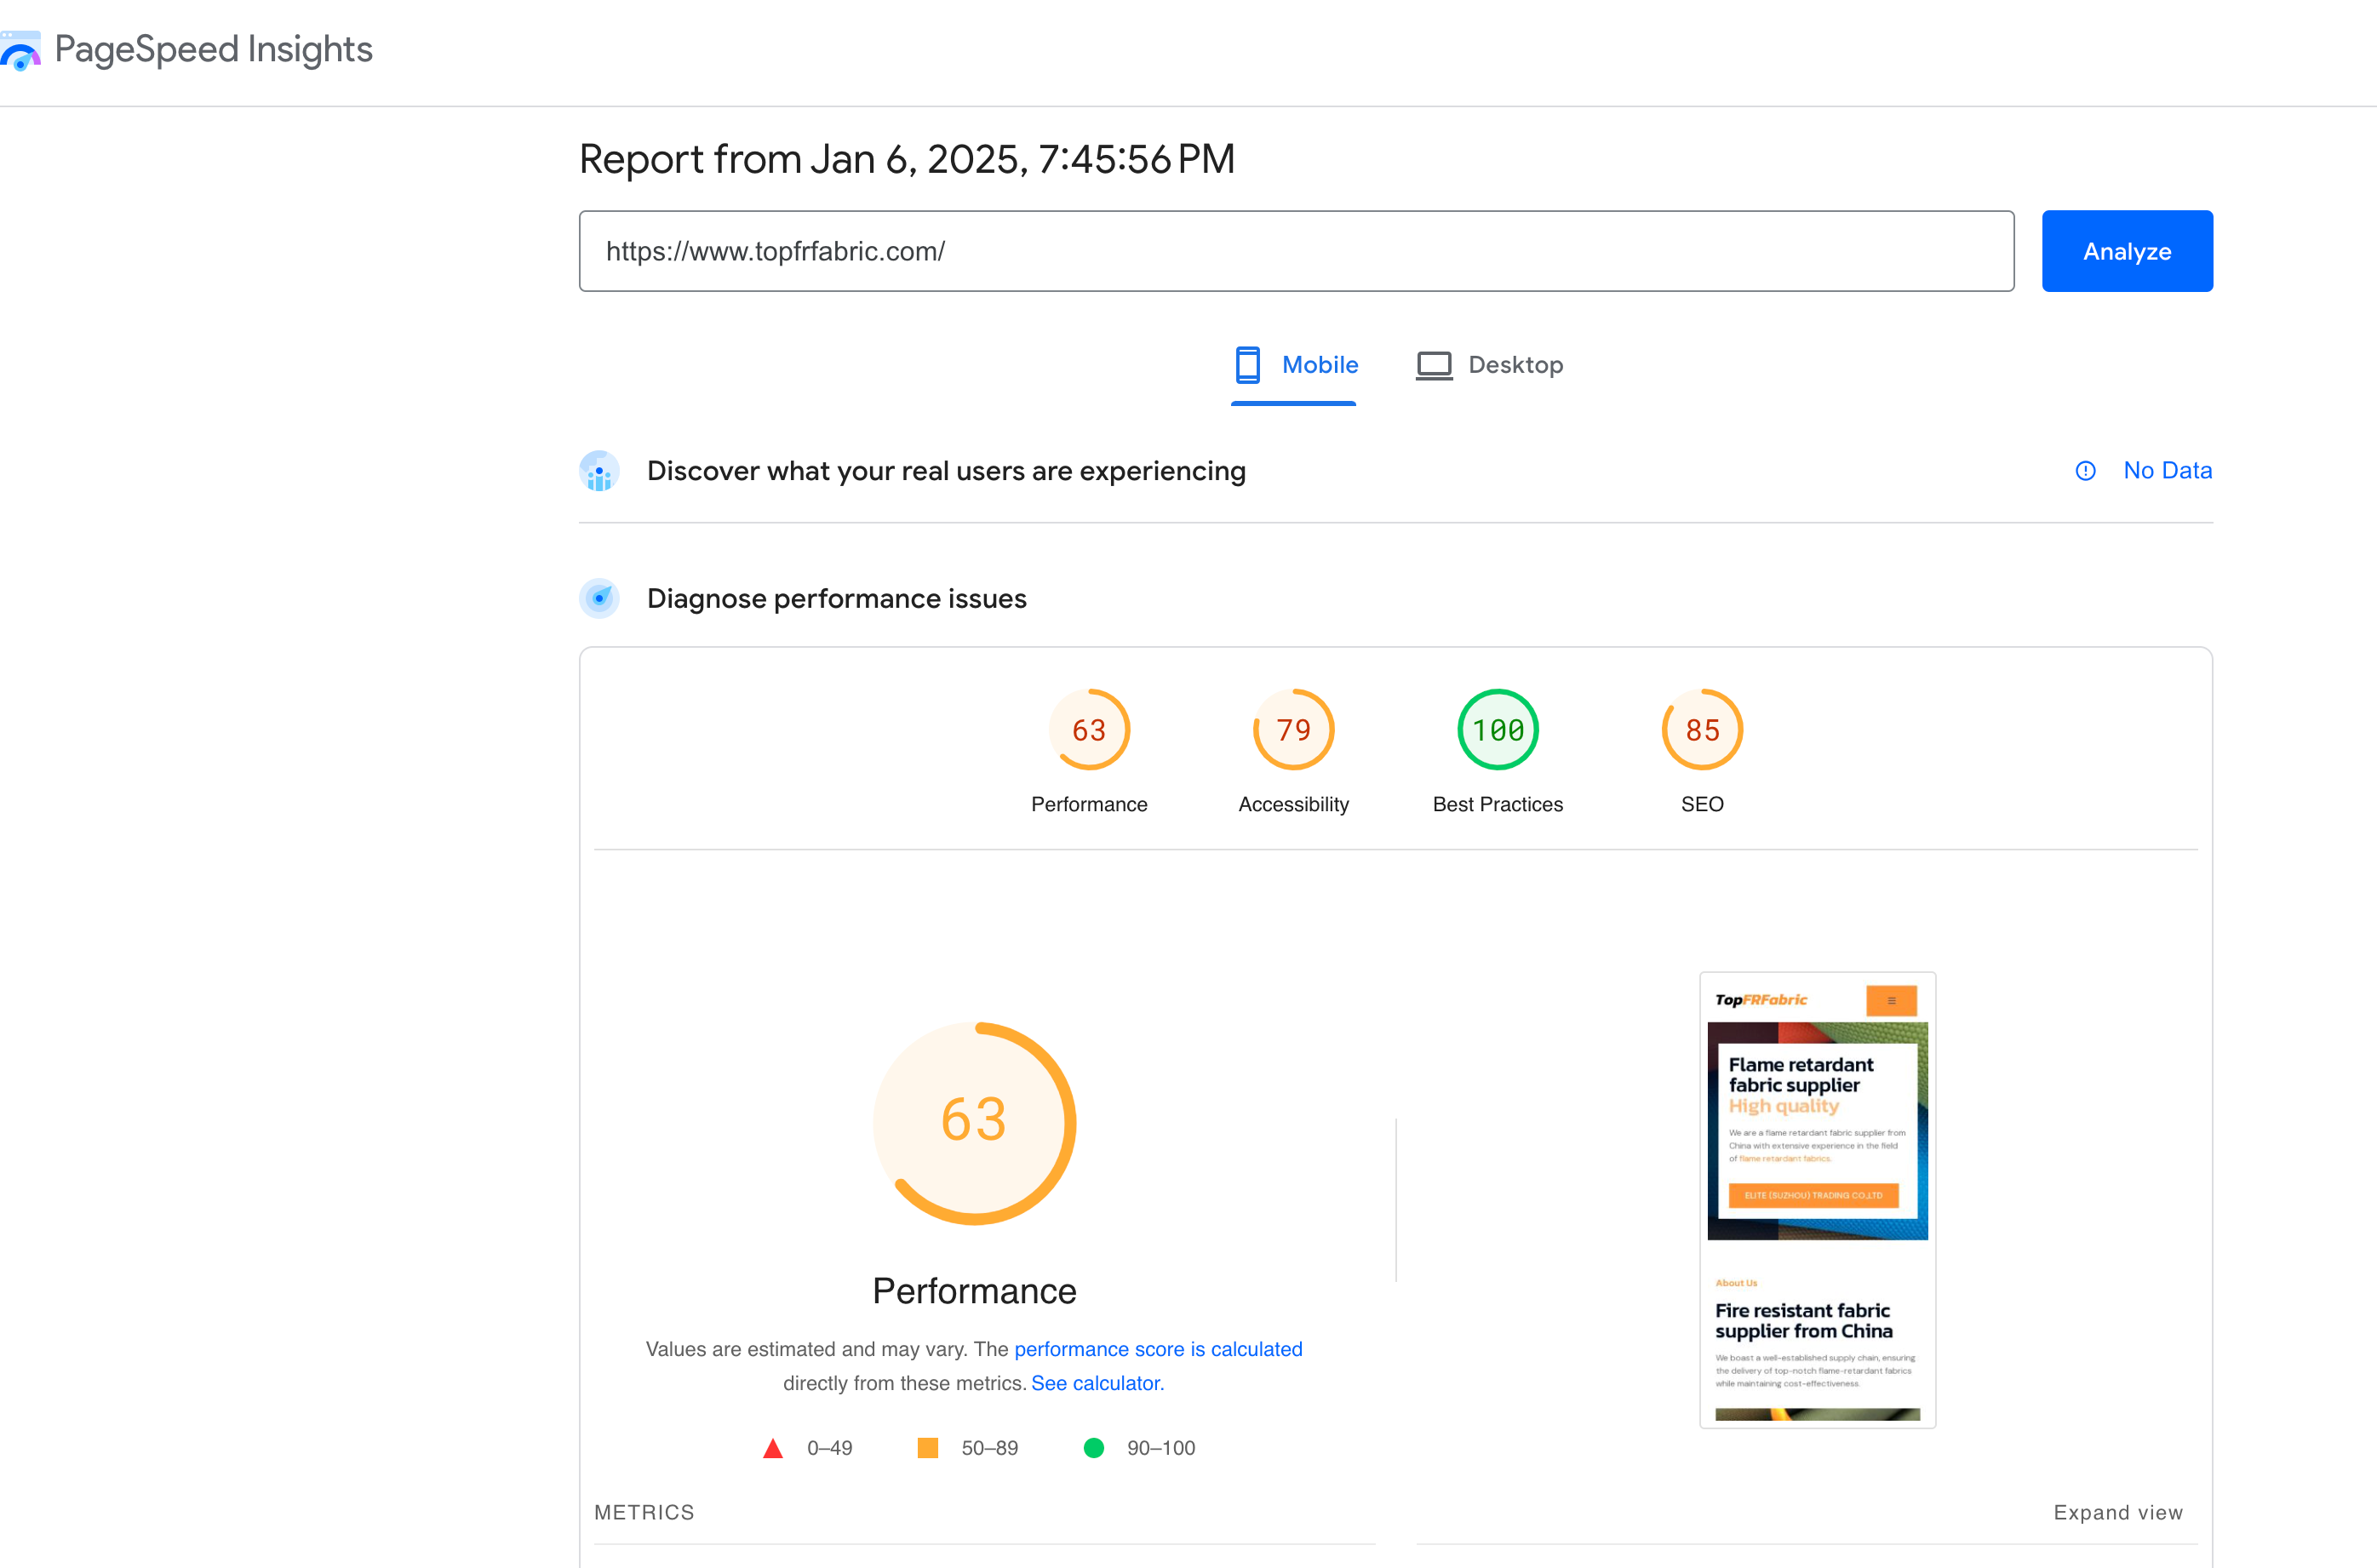The height and width of the screenshot is (1568, 2377).
Task: Click Expand view for metrics
Action: [x=2117, y=1513]
